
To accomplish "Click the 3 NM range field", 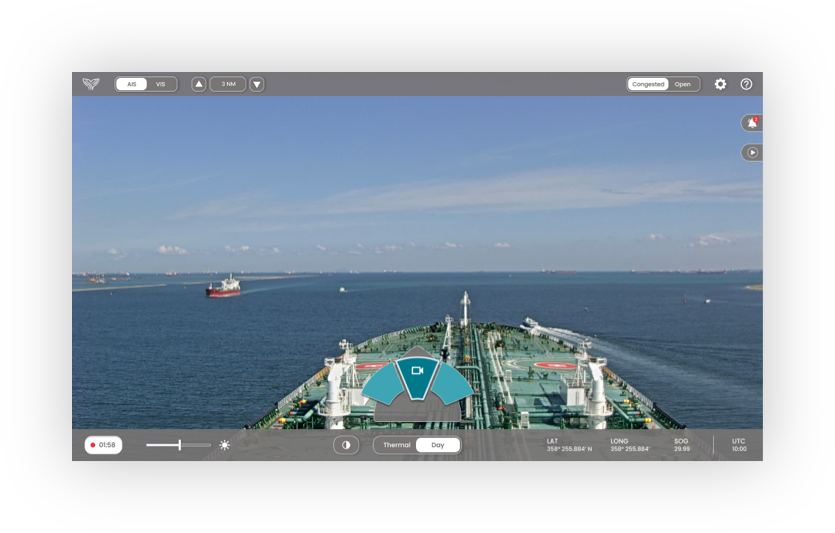I will pos(228,84).
